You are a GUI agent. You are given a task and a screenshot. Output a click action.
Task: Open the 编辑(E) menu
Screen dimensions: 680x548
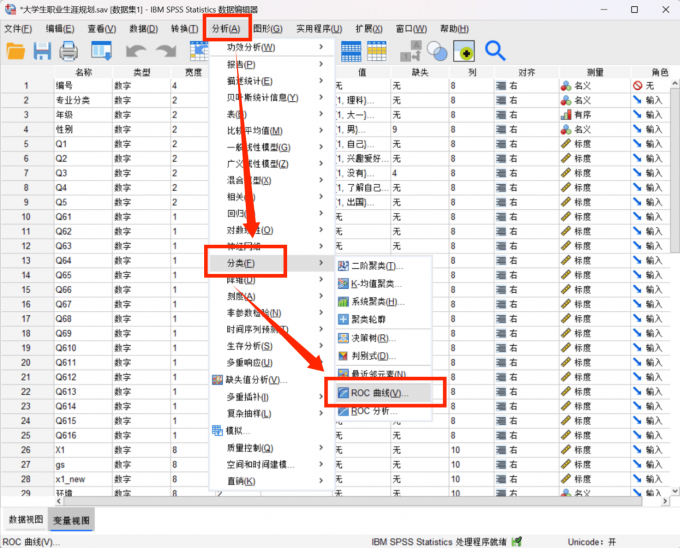click(60, 29)
